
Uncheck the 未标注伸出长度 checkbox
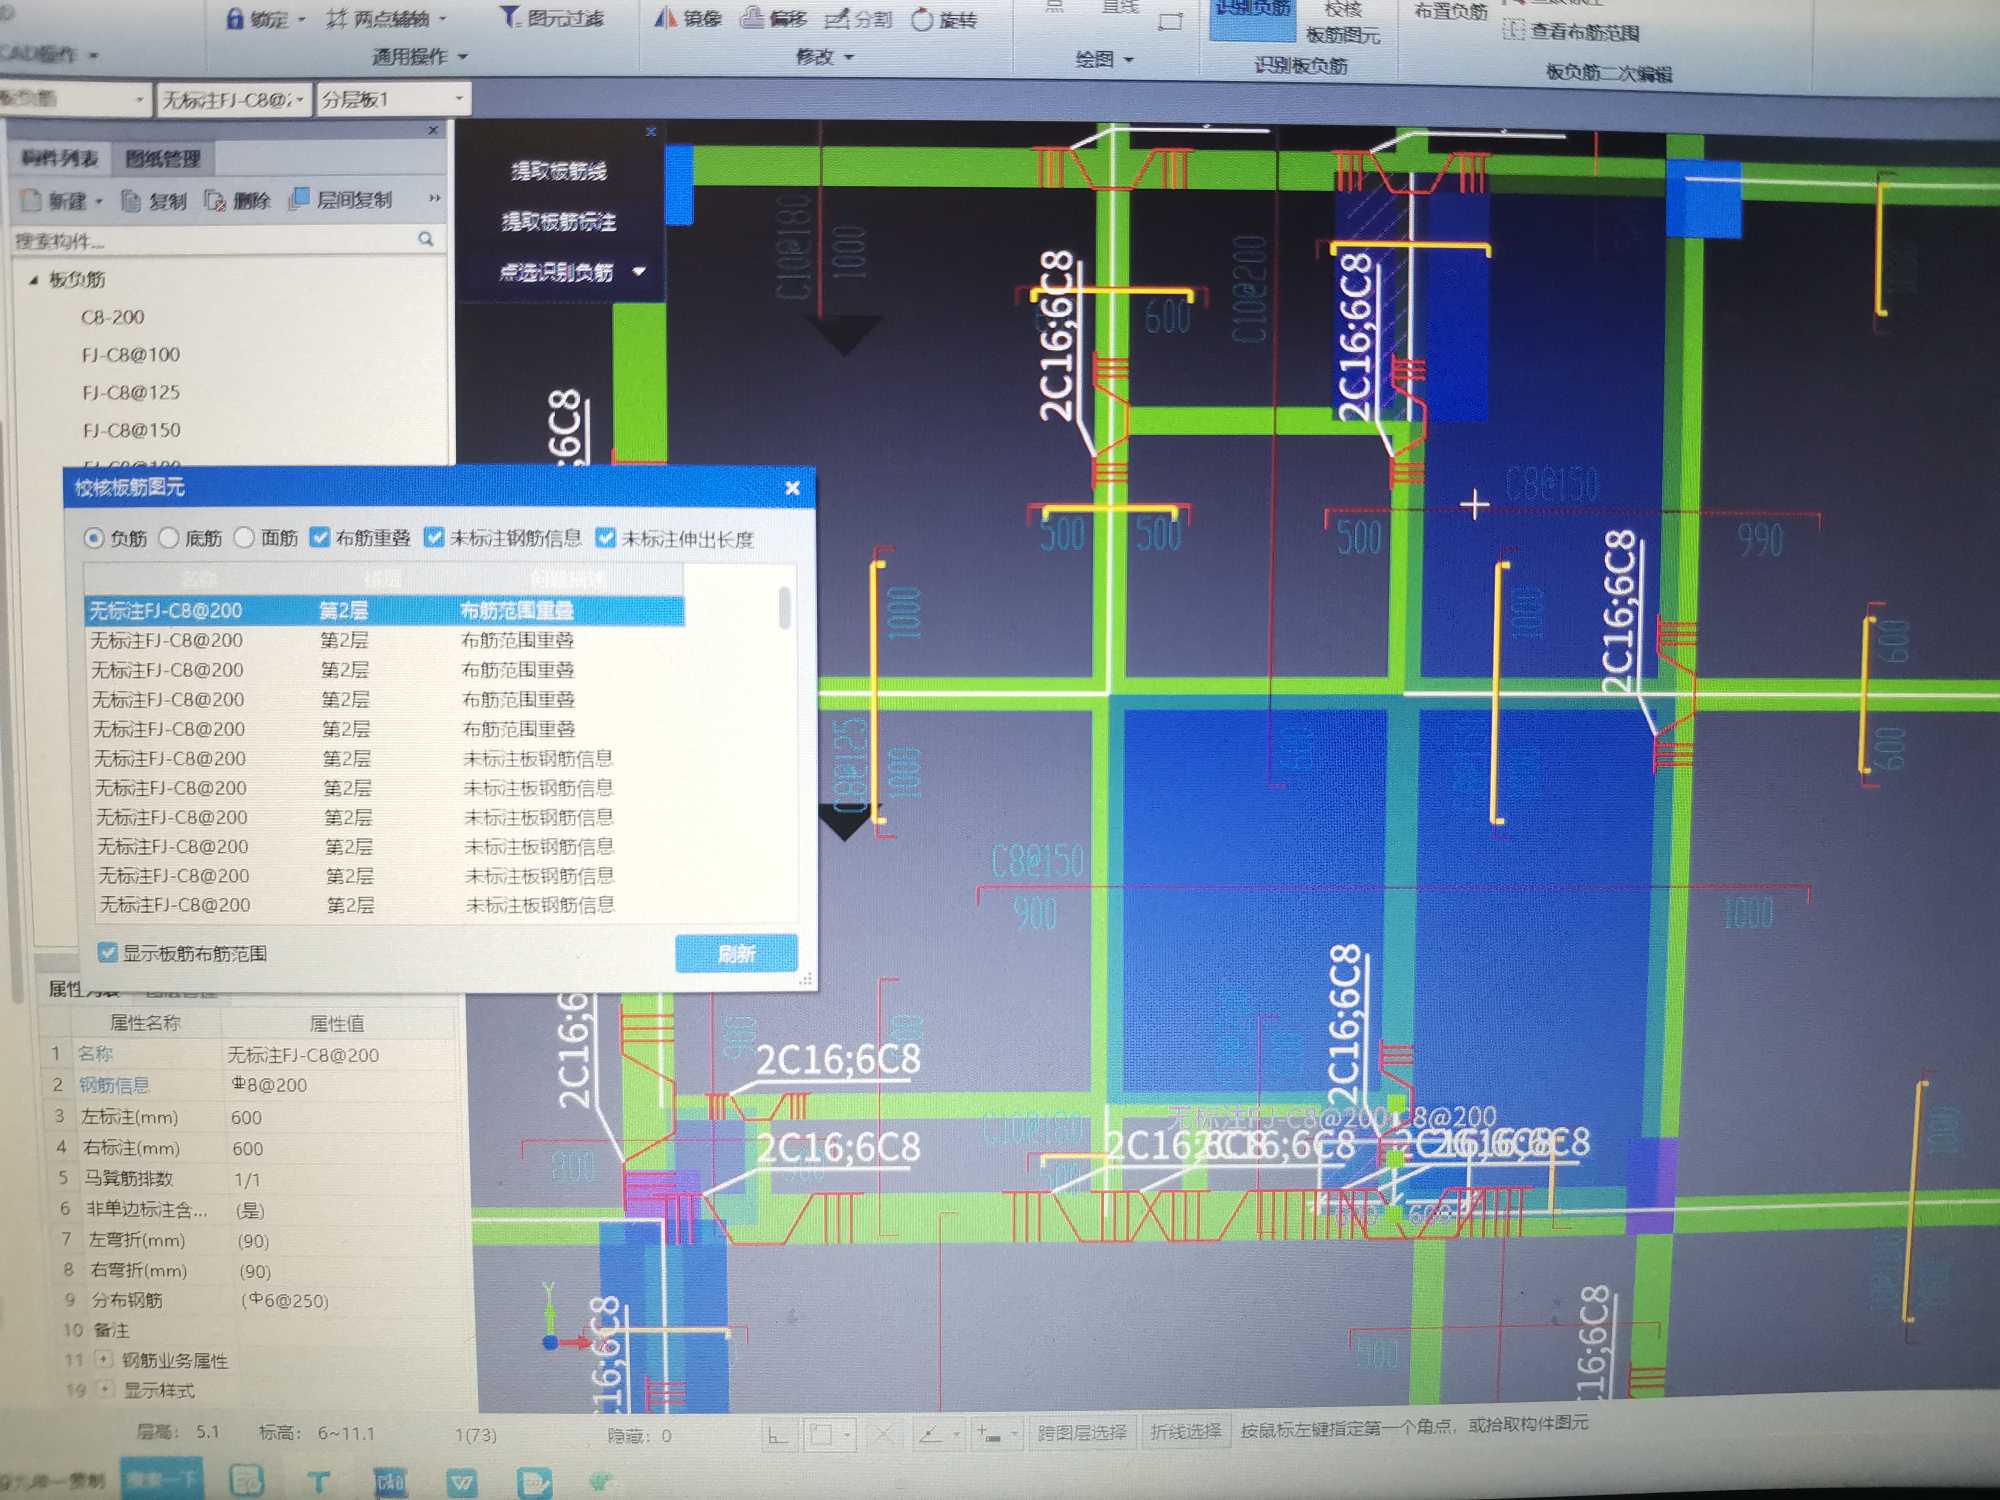[x=605, y=538]
